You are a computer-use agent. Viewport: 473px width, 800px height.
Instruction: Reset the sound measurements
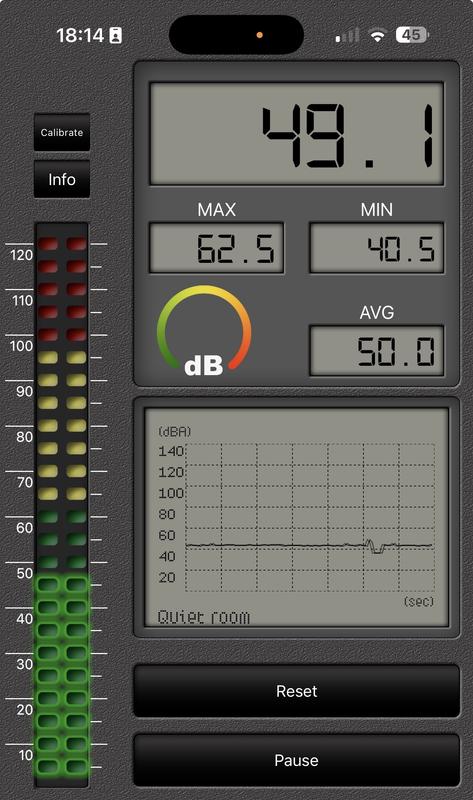point(296,691)
